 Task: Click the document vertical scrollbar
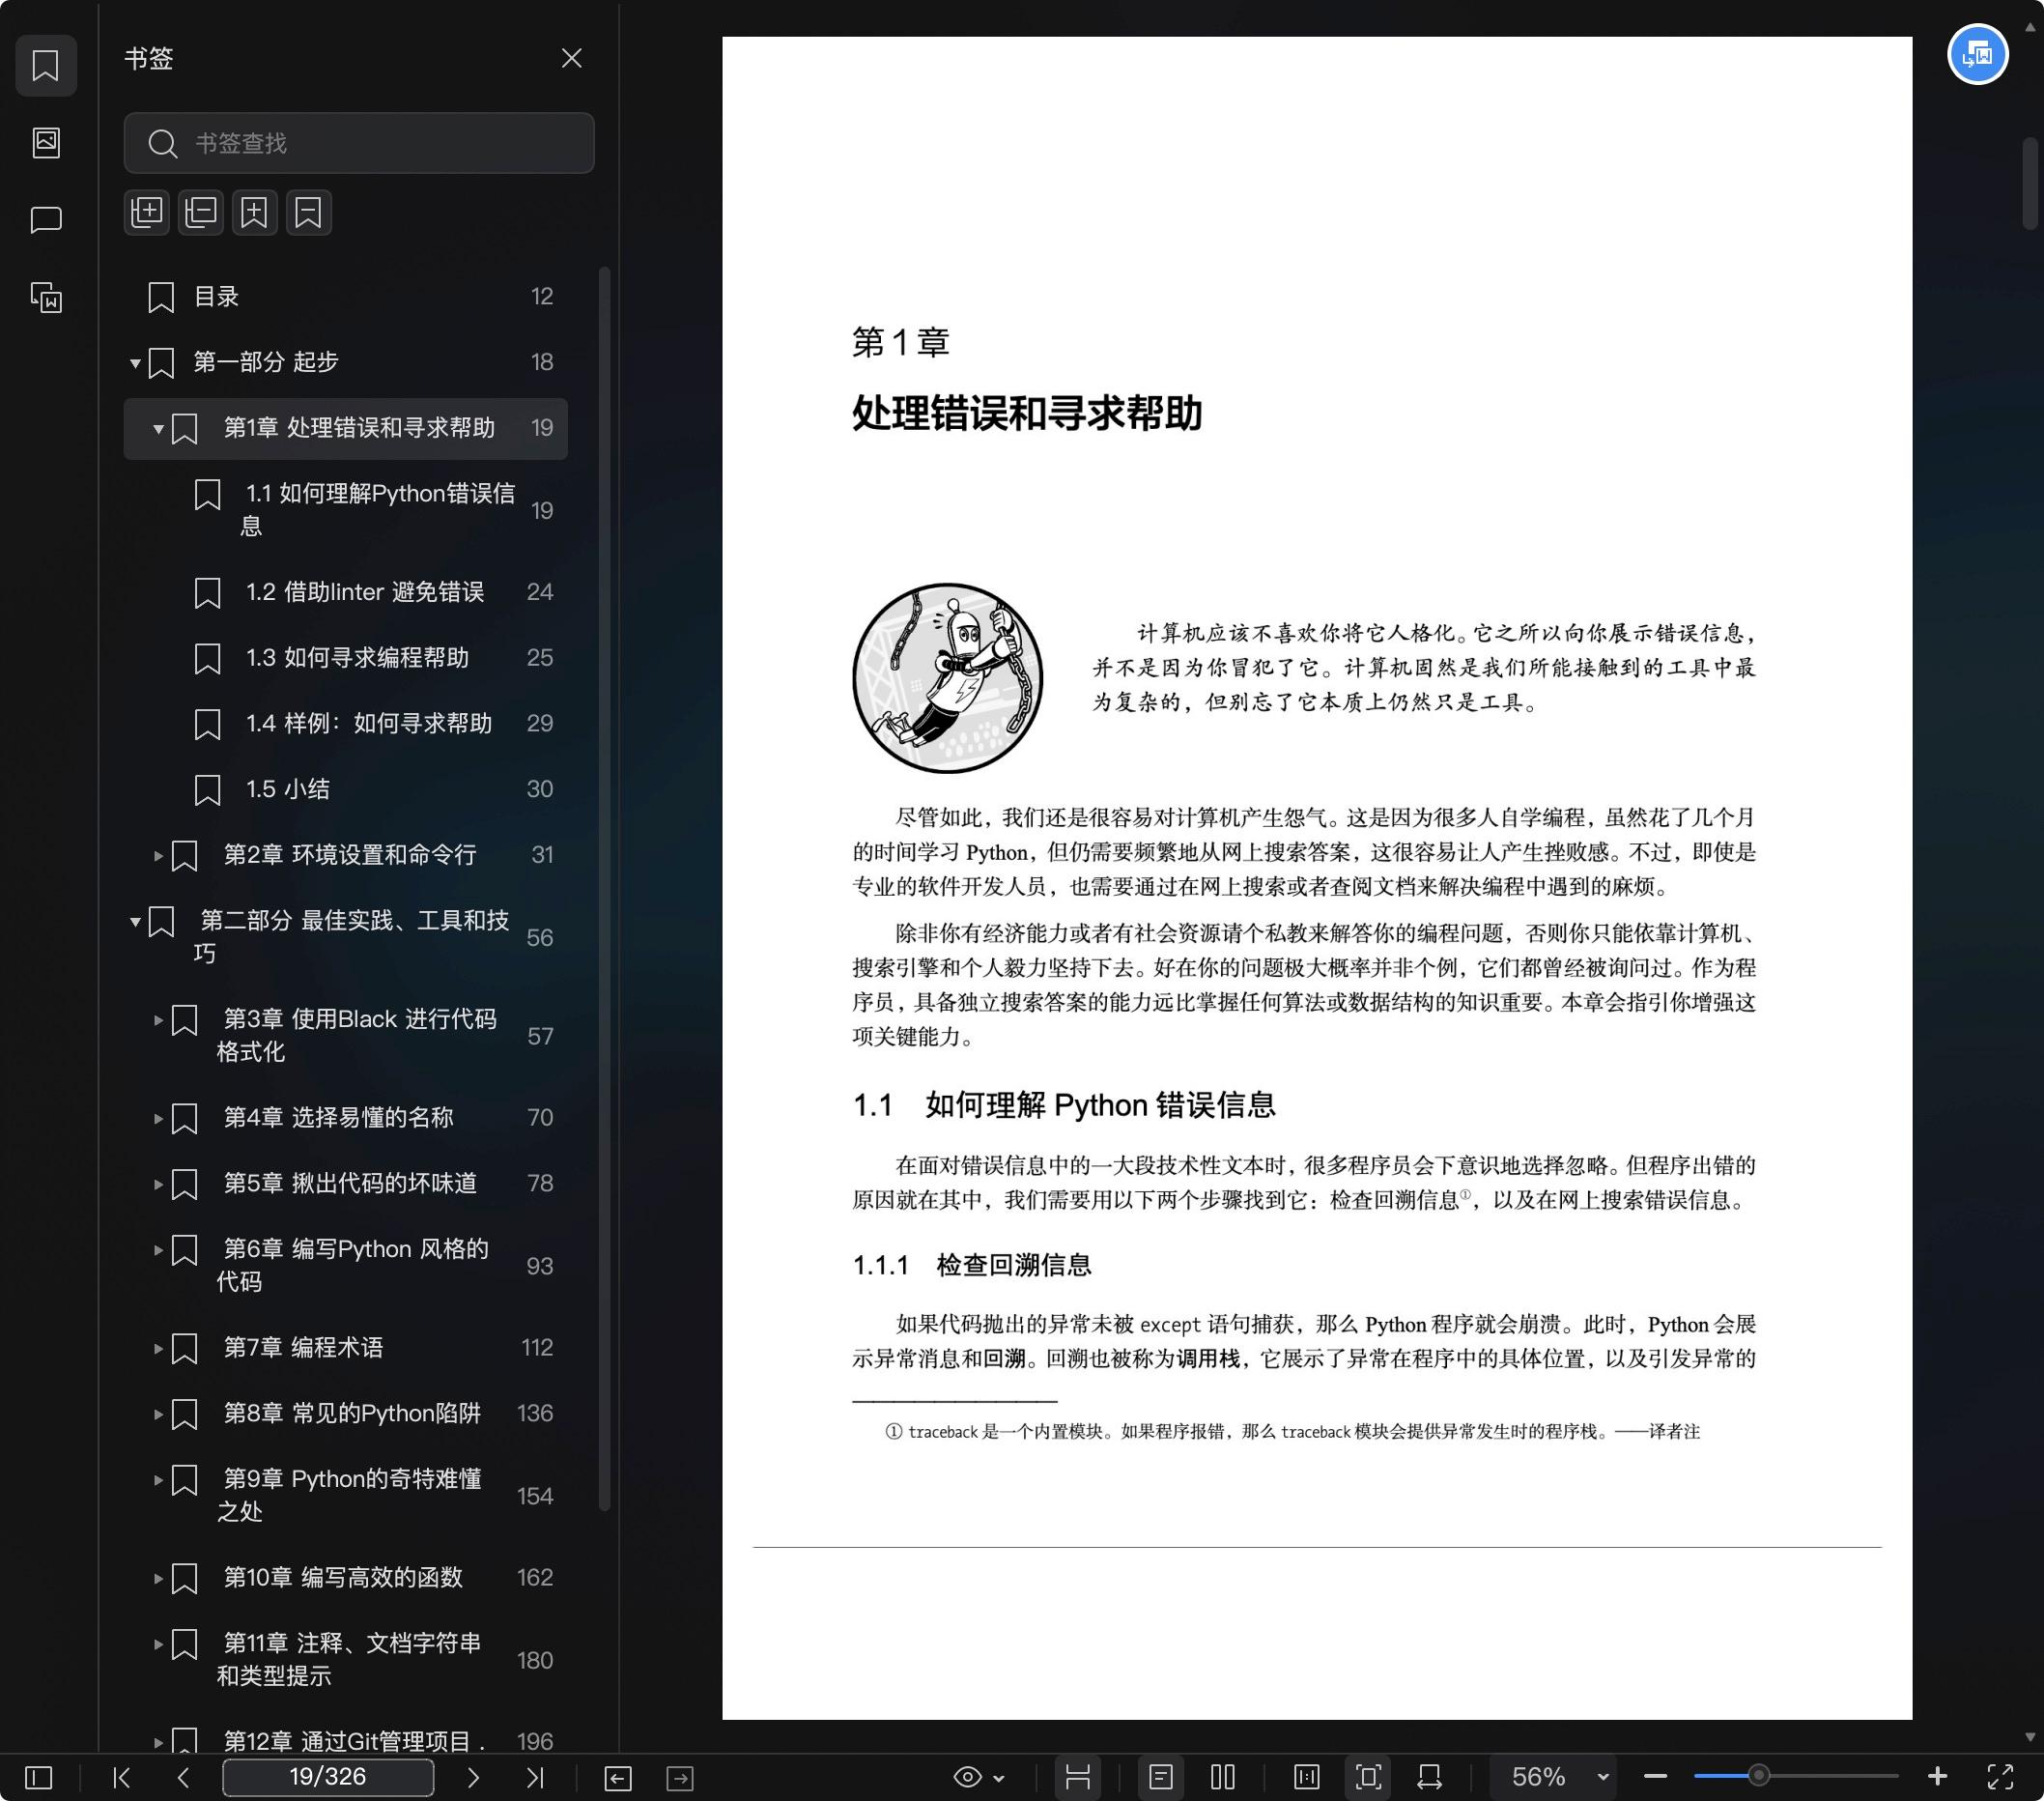point(2030,185)
